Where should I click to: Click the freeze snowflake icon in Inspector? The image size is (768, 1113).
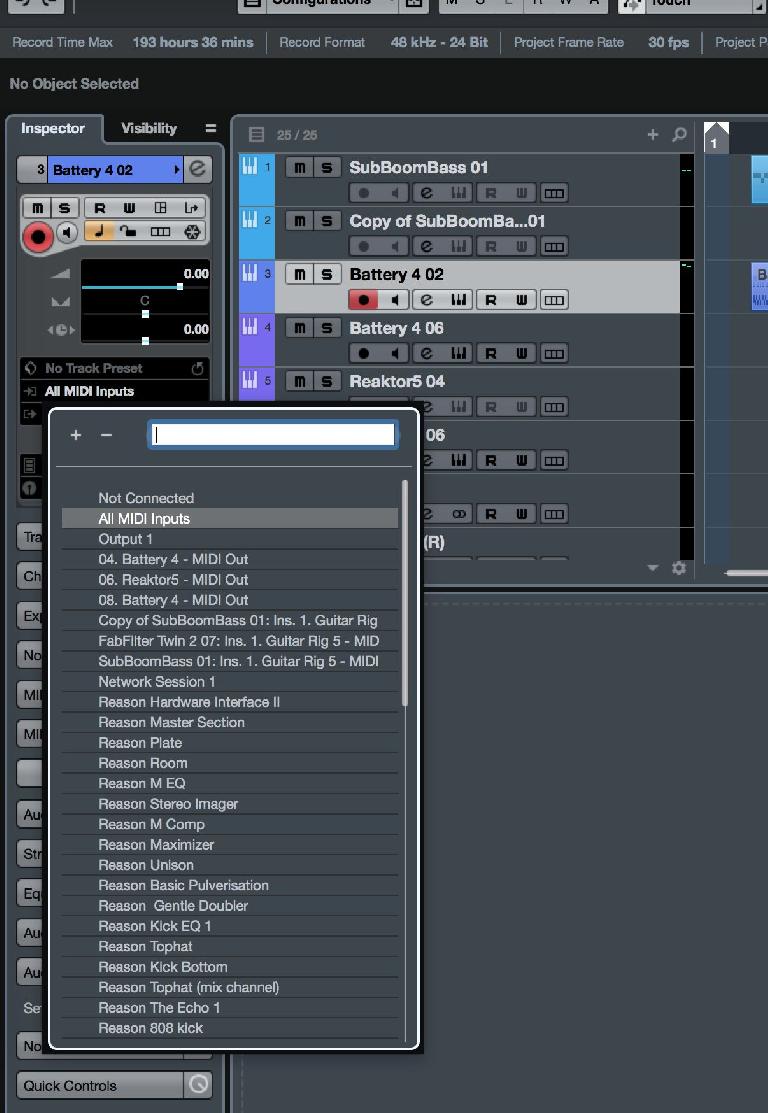(x=192, y=231)
